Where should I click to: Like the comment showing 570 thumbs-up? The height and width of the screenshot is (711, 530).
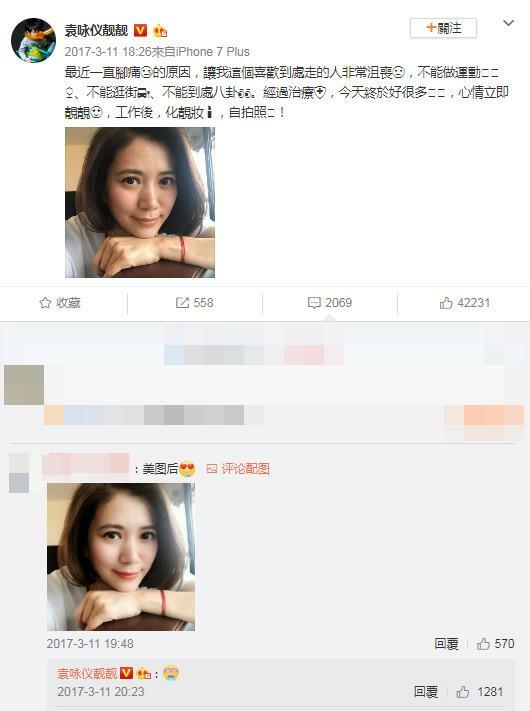click(x=495, y=643)
